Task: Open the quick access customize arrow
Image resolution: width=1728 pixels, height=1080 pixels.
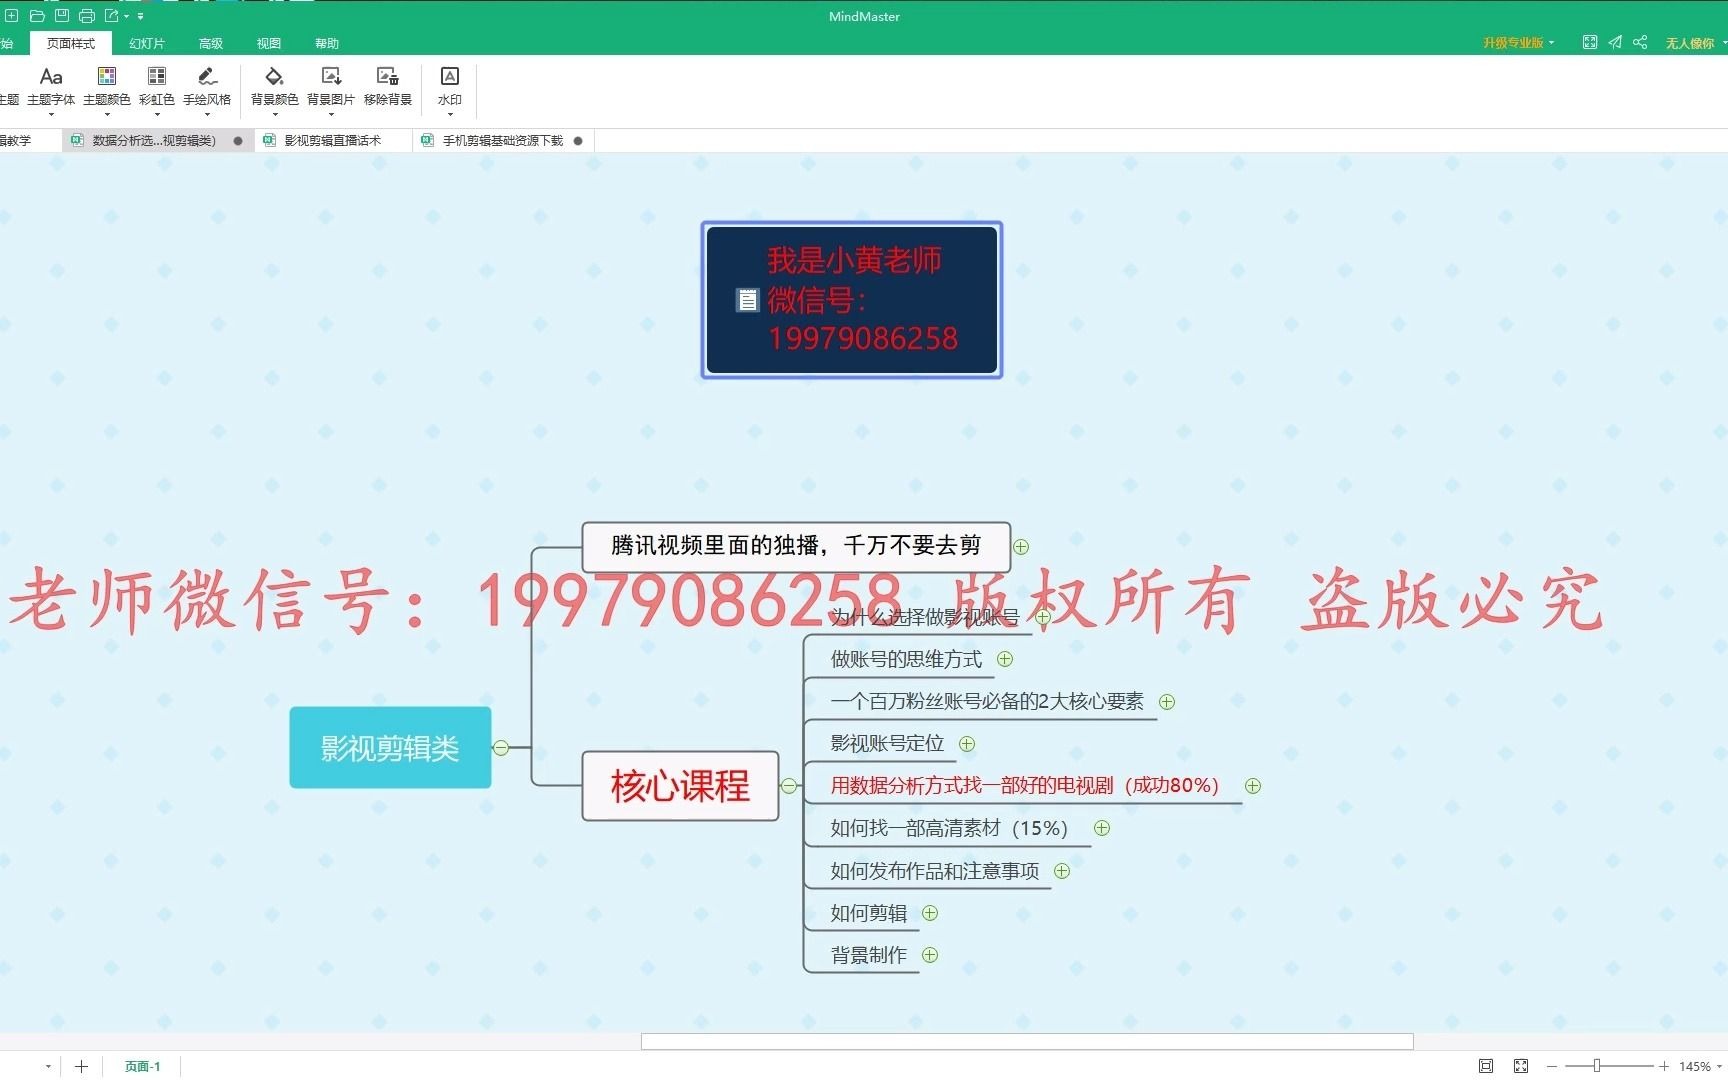Action: tap(141, 17)
